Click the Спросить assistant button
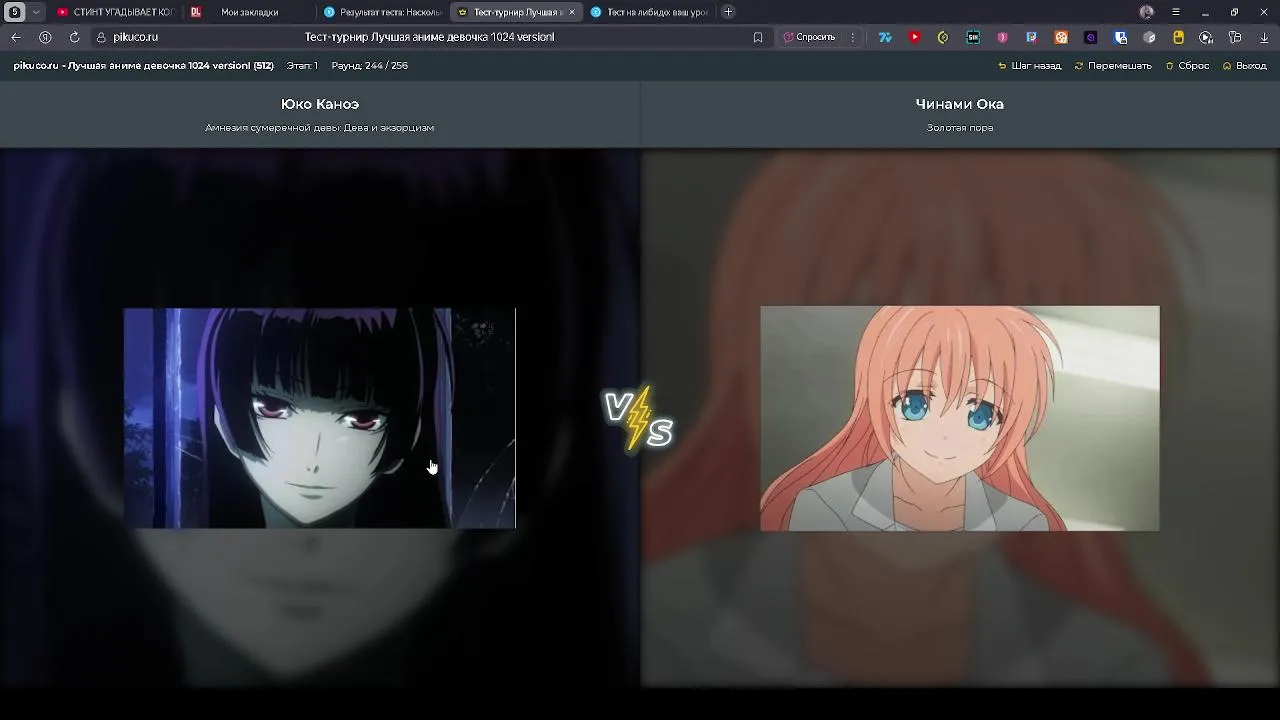Viewport: 1280px width, 720px height. coord(809,37)
